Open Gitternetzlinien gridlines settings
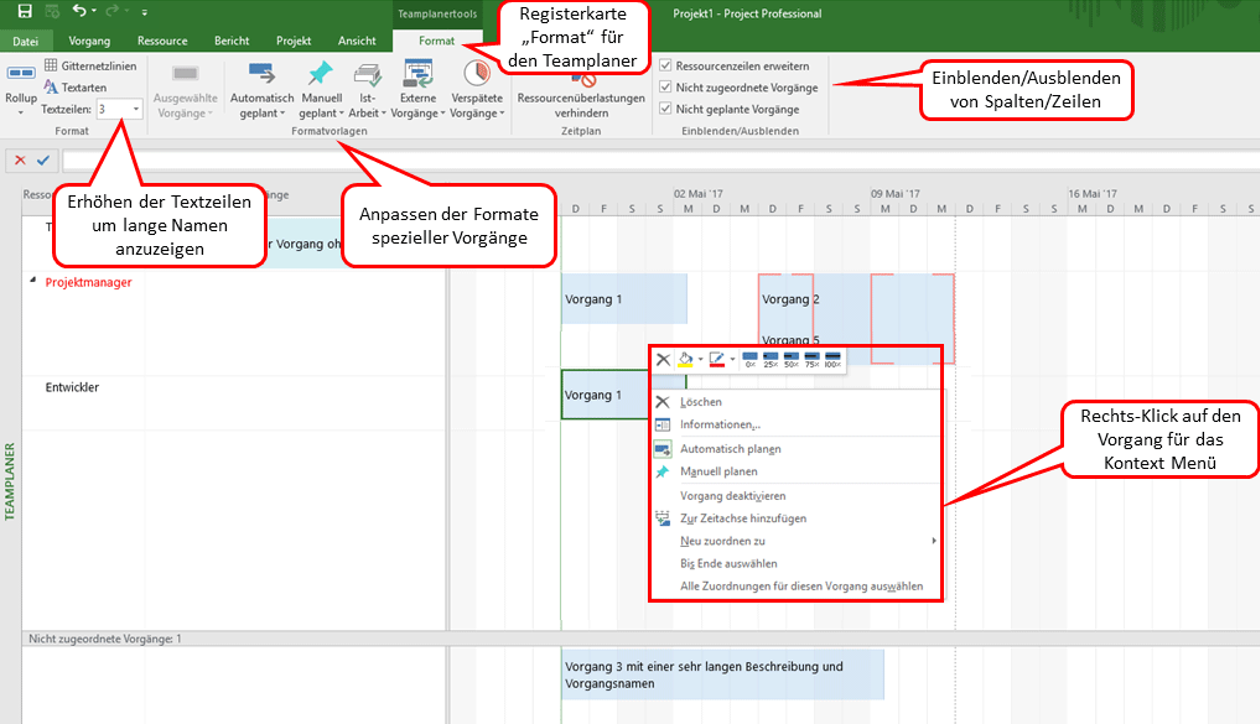The image size is (1260, 724). pos(91,66)
